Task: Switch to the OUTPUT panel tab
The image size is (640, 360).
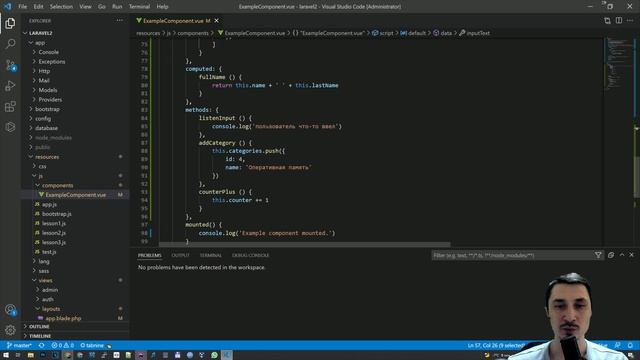Action: point(180,255)
